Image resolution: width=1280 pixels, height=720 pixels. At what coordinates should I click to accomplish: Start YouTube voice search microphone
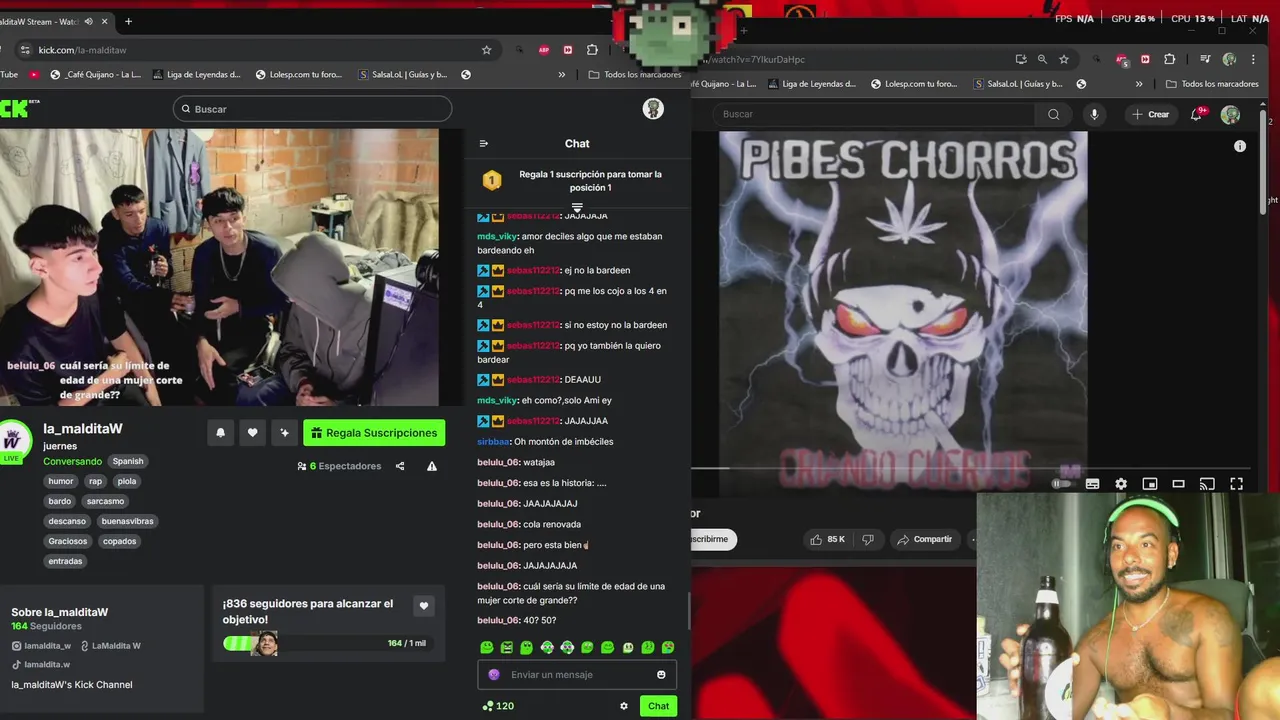pyautogui.click(x=1094, y=114)
